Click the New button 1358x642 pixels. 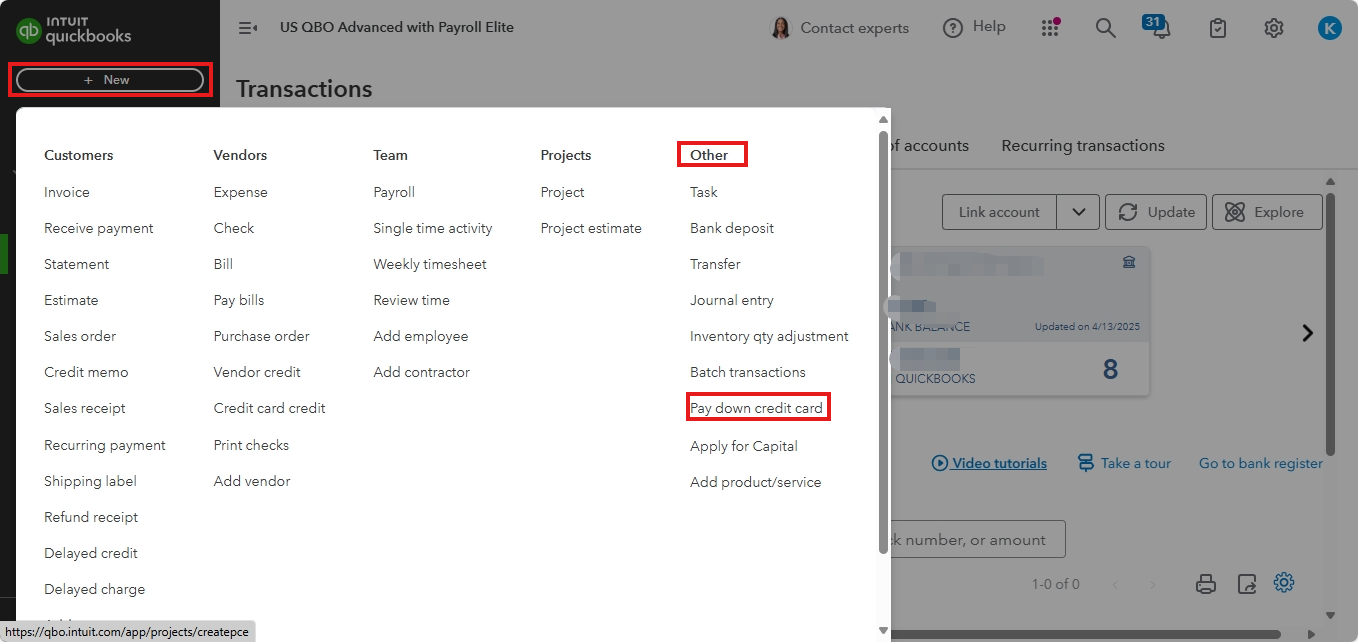click(x=110, y=80)
